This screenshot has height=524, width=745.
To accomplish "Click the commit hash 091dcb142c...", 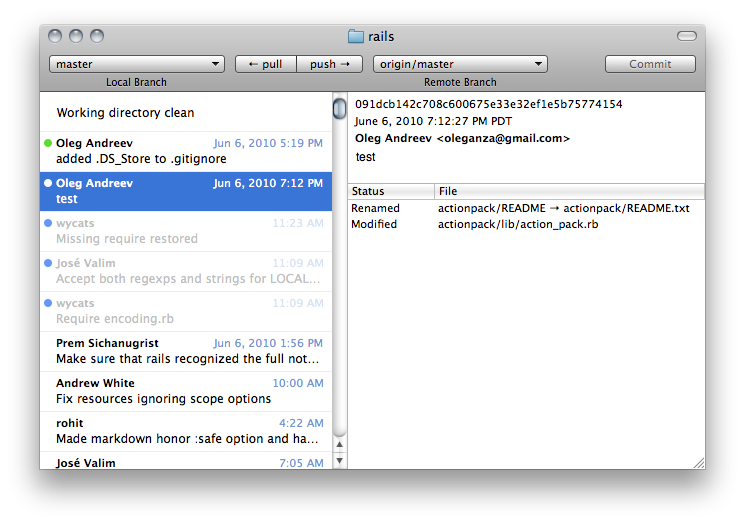I will (488, 104).
